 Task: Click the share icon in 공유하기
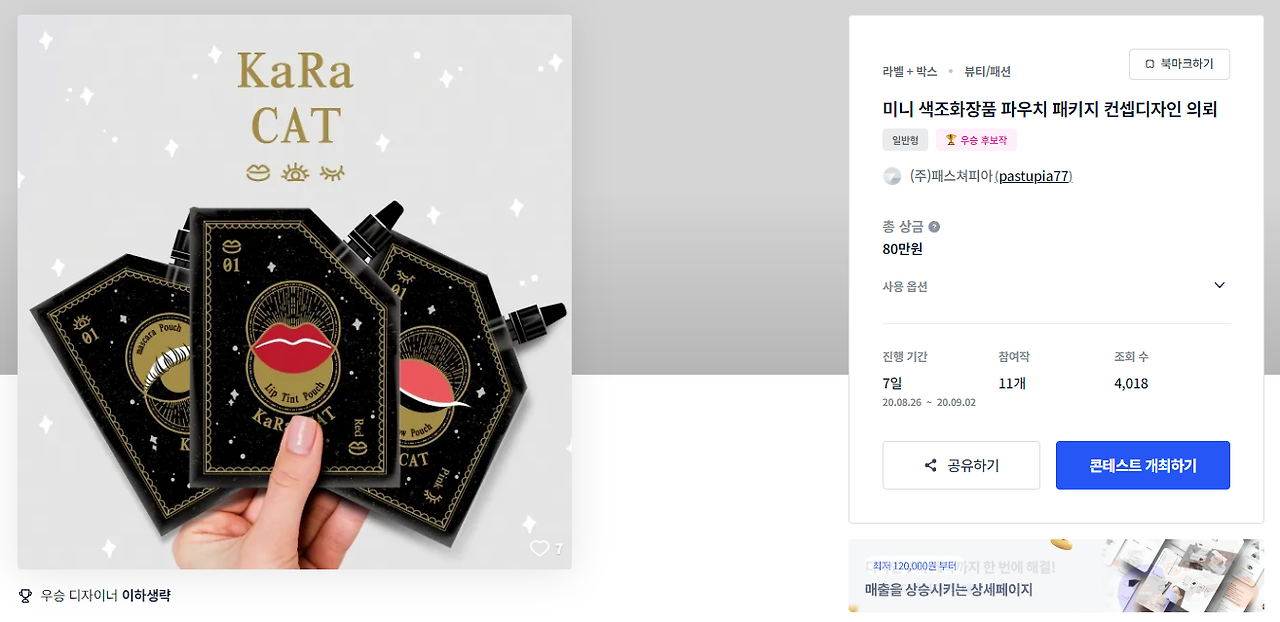pyautogui.click(x=931, y=466)
